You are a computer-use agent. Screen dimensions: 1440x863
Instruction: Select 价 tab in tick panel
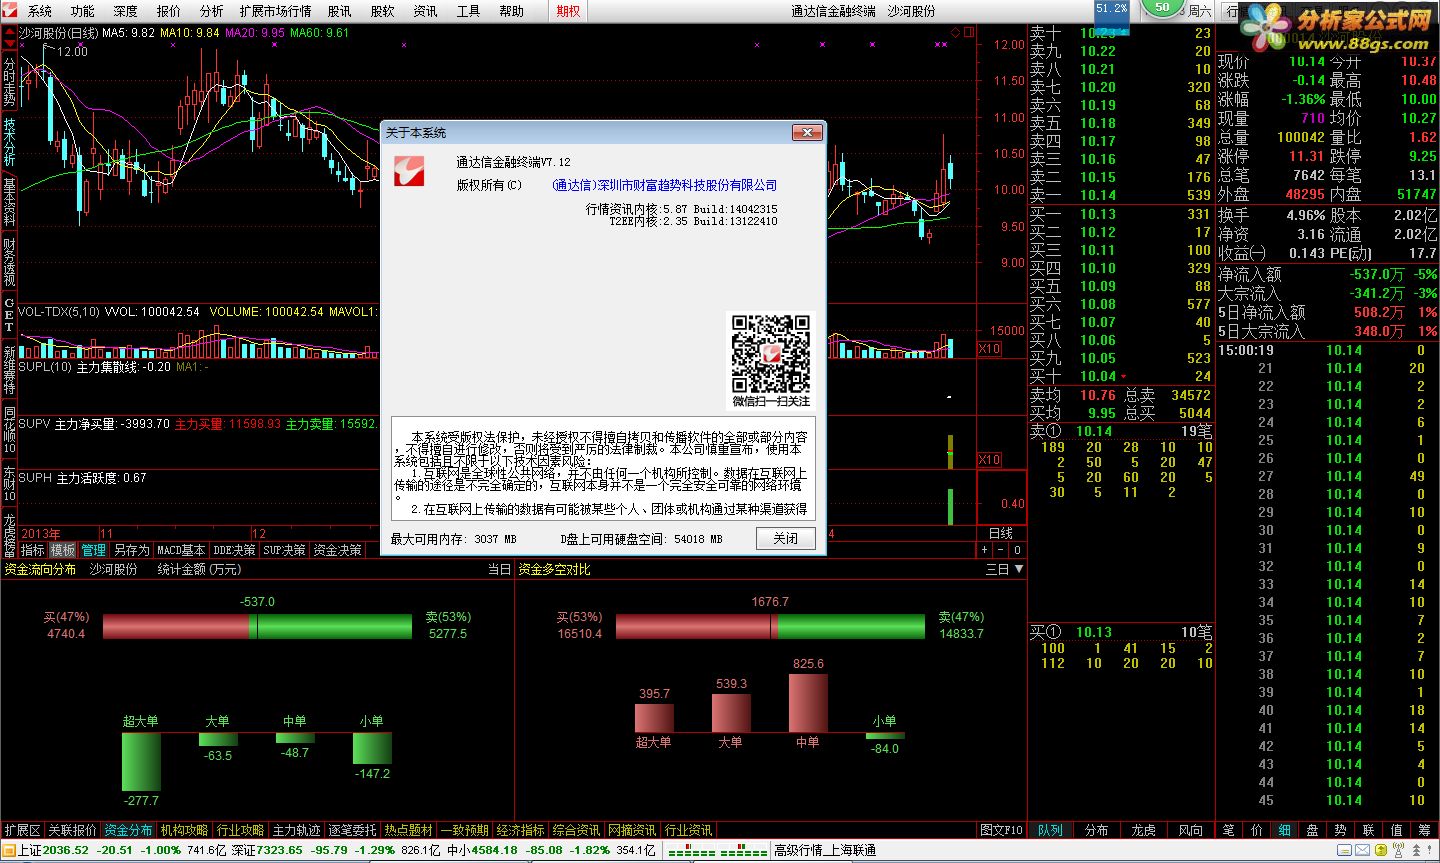1256,830
